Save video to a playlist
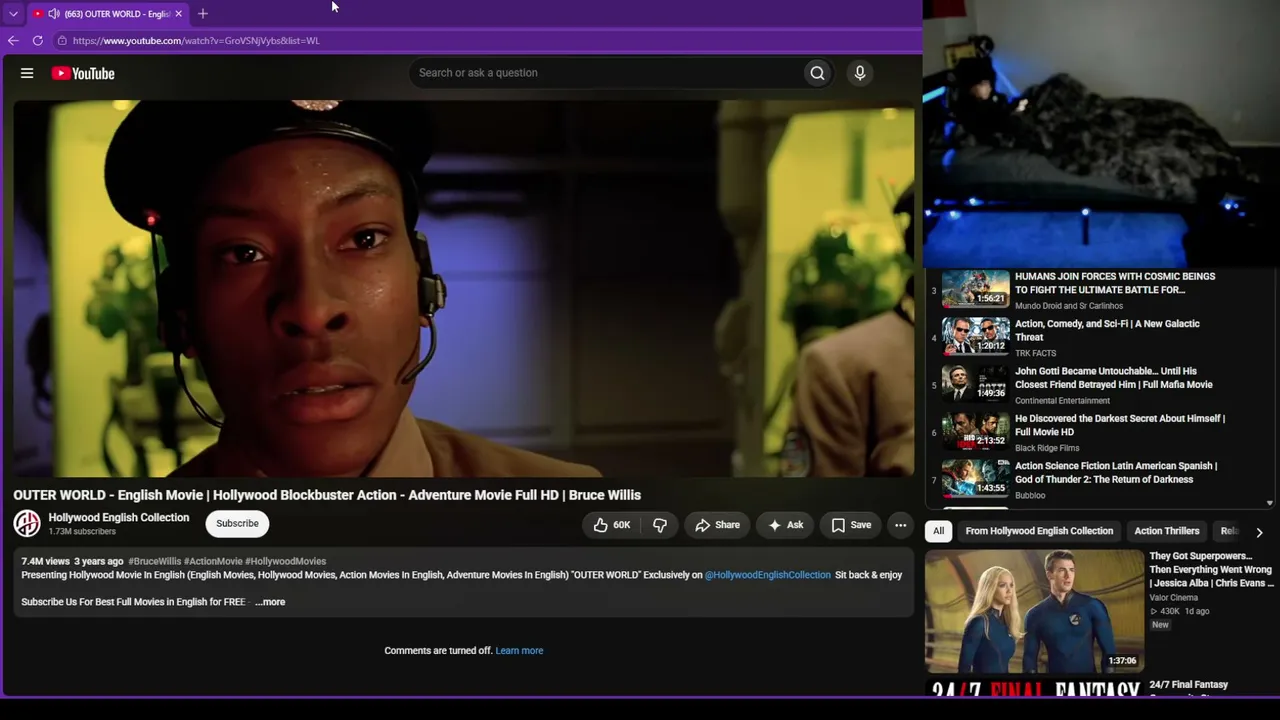Screen dimensions: 1280x720 851,525
